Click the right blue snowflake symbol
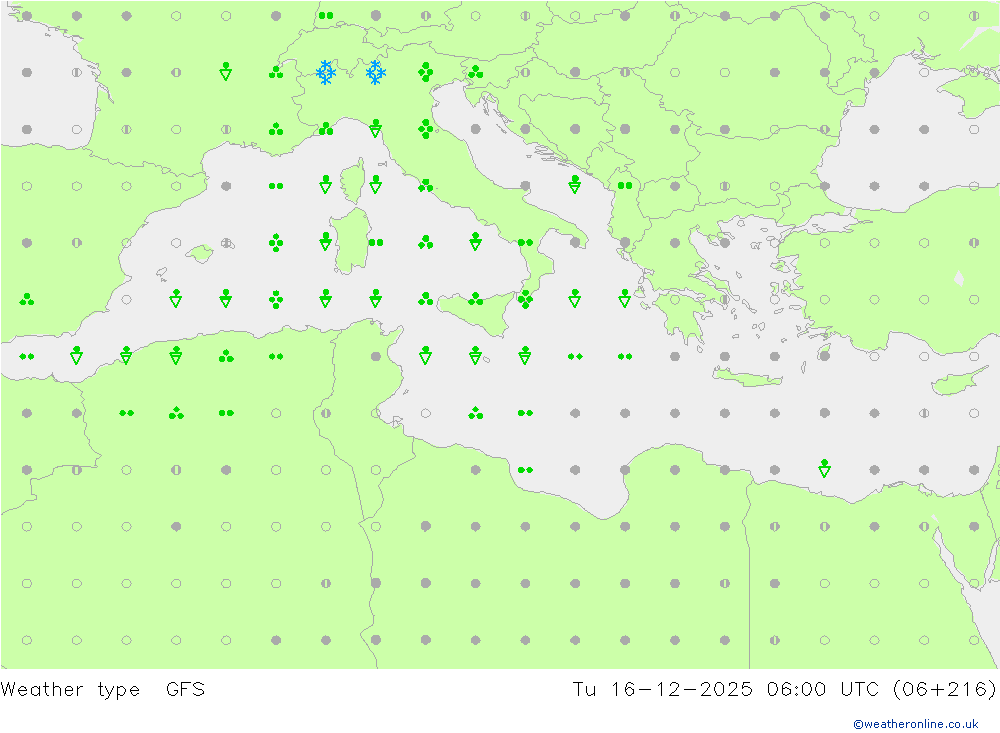1000x733 pixels. (375, 72)
